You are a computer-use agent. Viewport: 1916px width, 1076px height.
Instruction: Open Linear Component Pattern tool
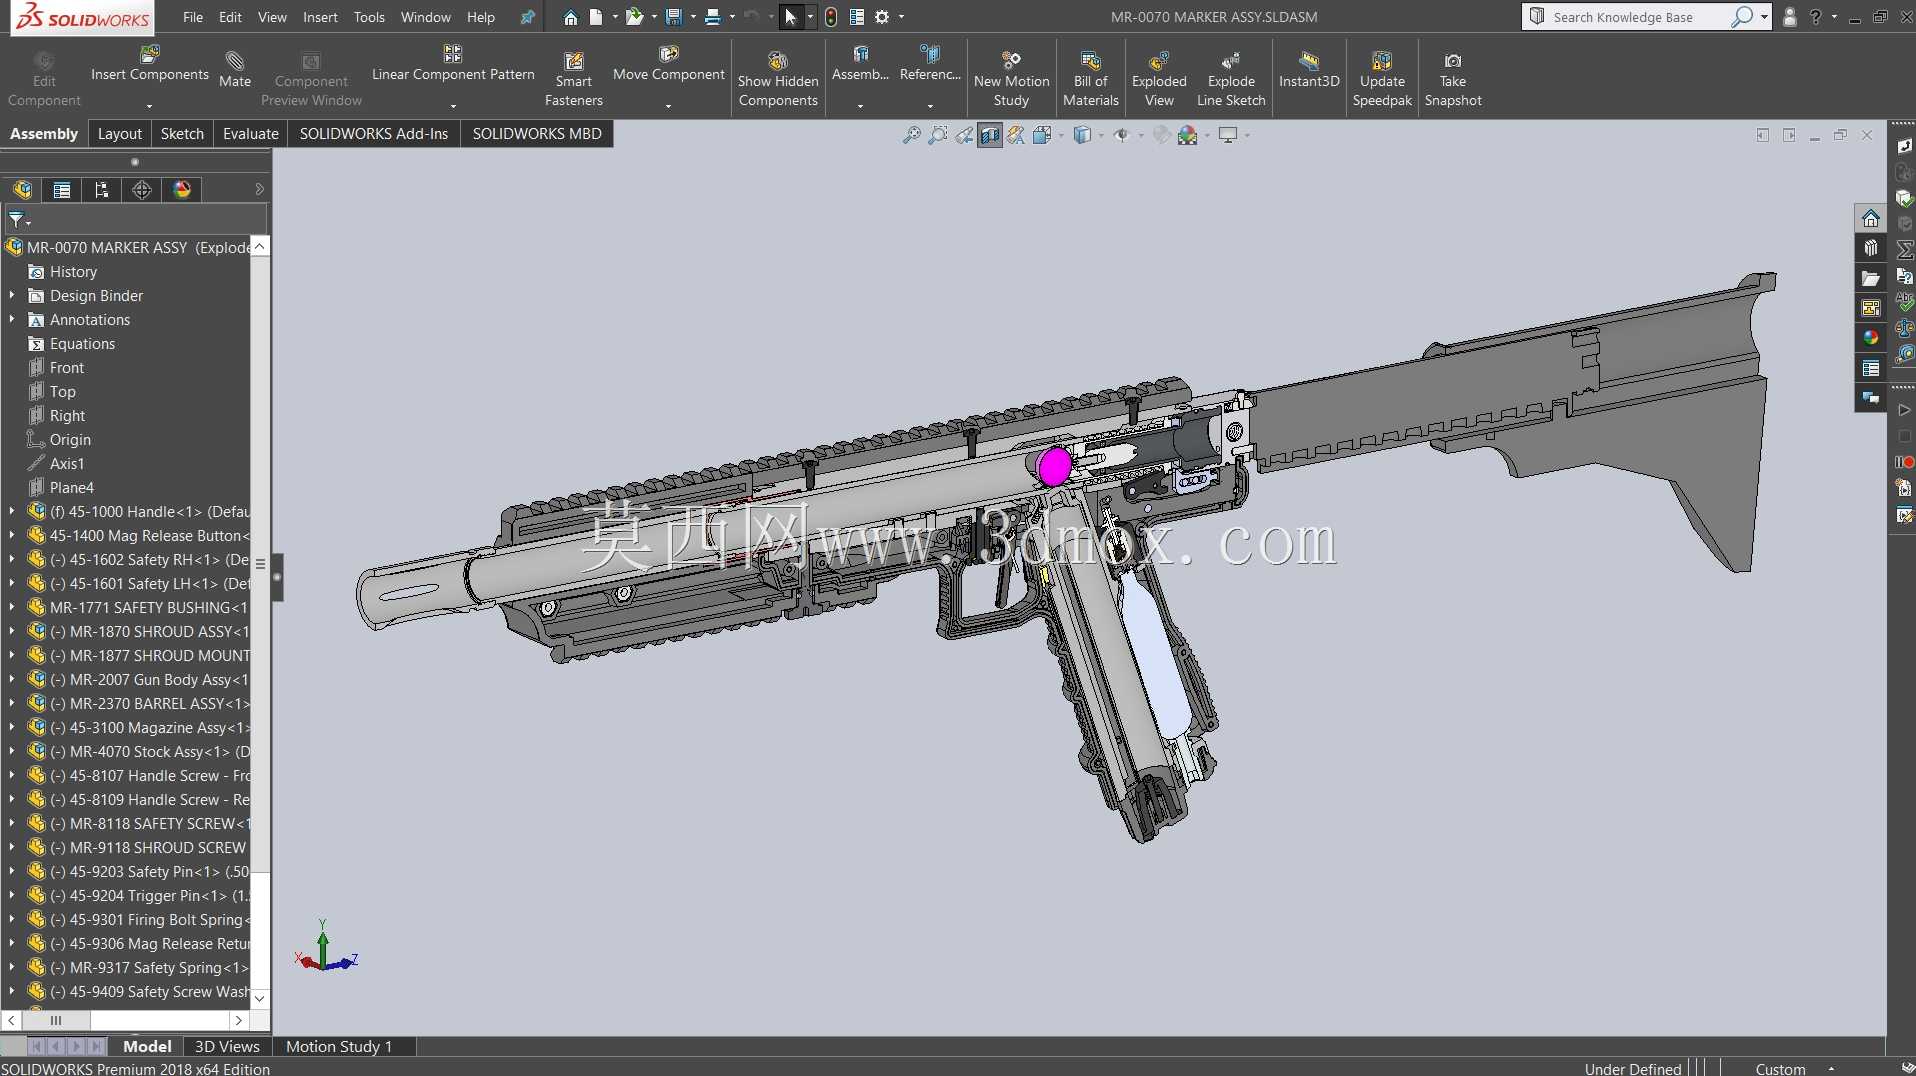(453, 64)
